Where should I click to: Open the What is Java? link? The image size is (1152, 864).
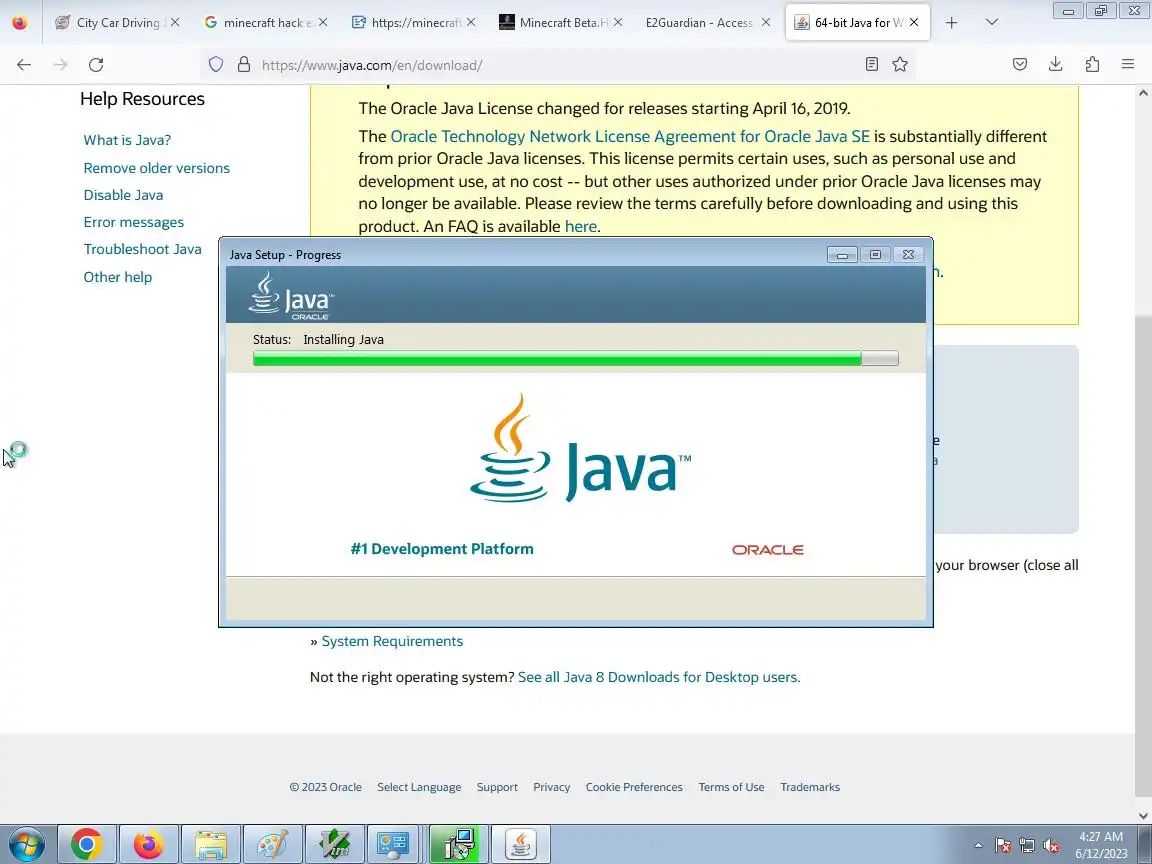click(x=127, y=140)
